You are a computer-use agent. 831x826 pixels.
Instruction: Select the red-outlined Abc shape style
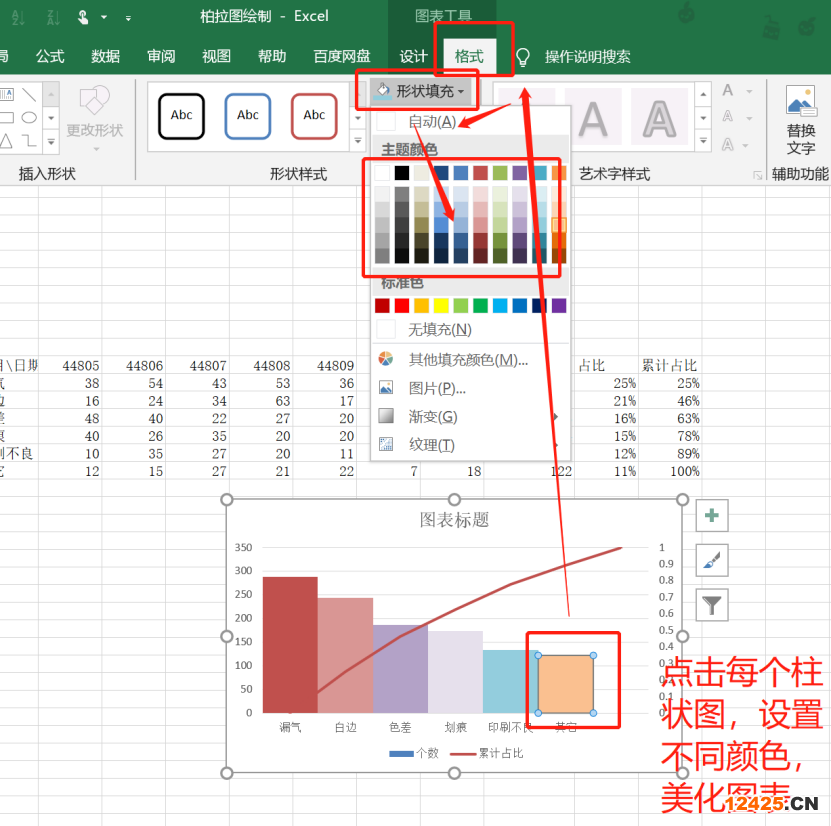[x=314, y=116]
